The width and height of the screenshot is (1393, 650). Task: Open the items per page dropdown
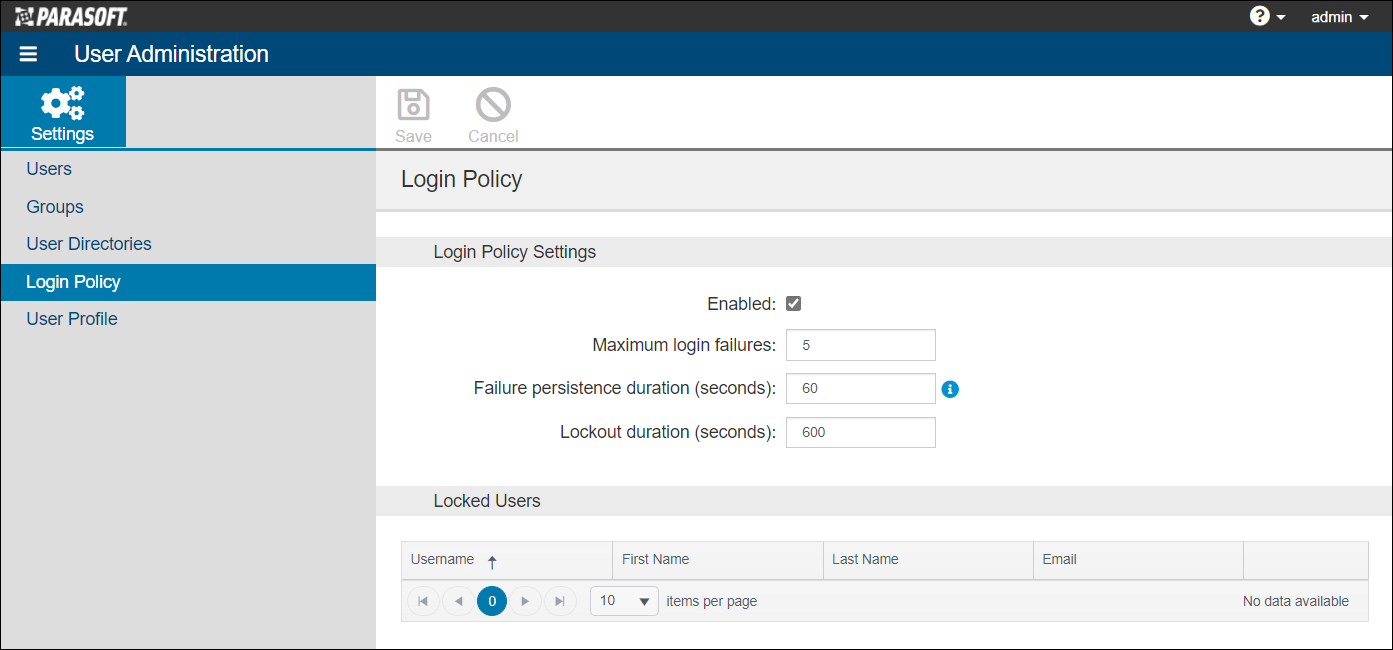pos(625,601)
